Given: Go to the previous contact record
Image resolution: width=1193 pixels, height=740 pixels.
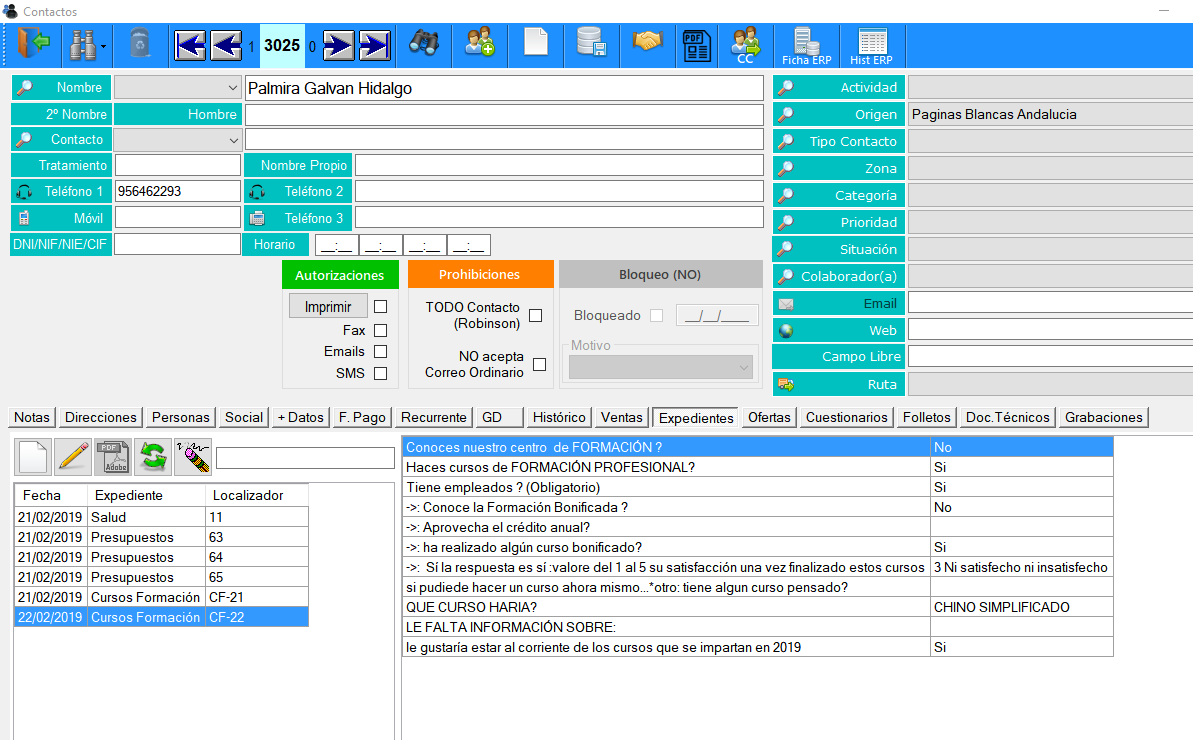Looking at the screenshot, I should point(226,46).
